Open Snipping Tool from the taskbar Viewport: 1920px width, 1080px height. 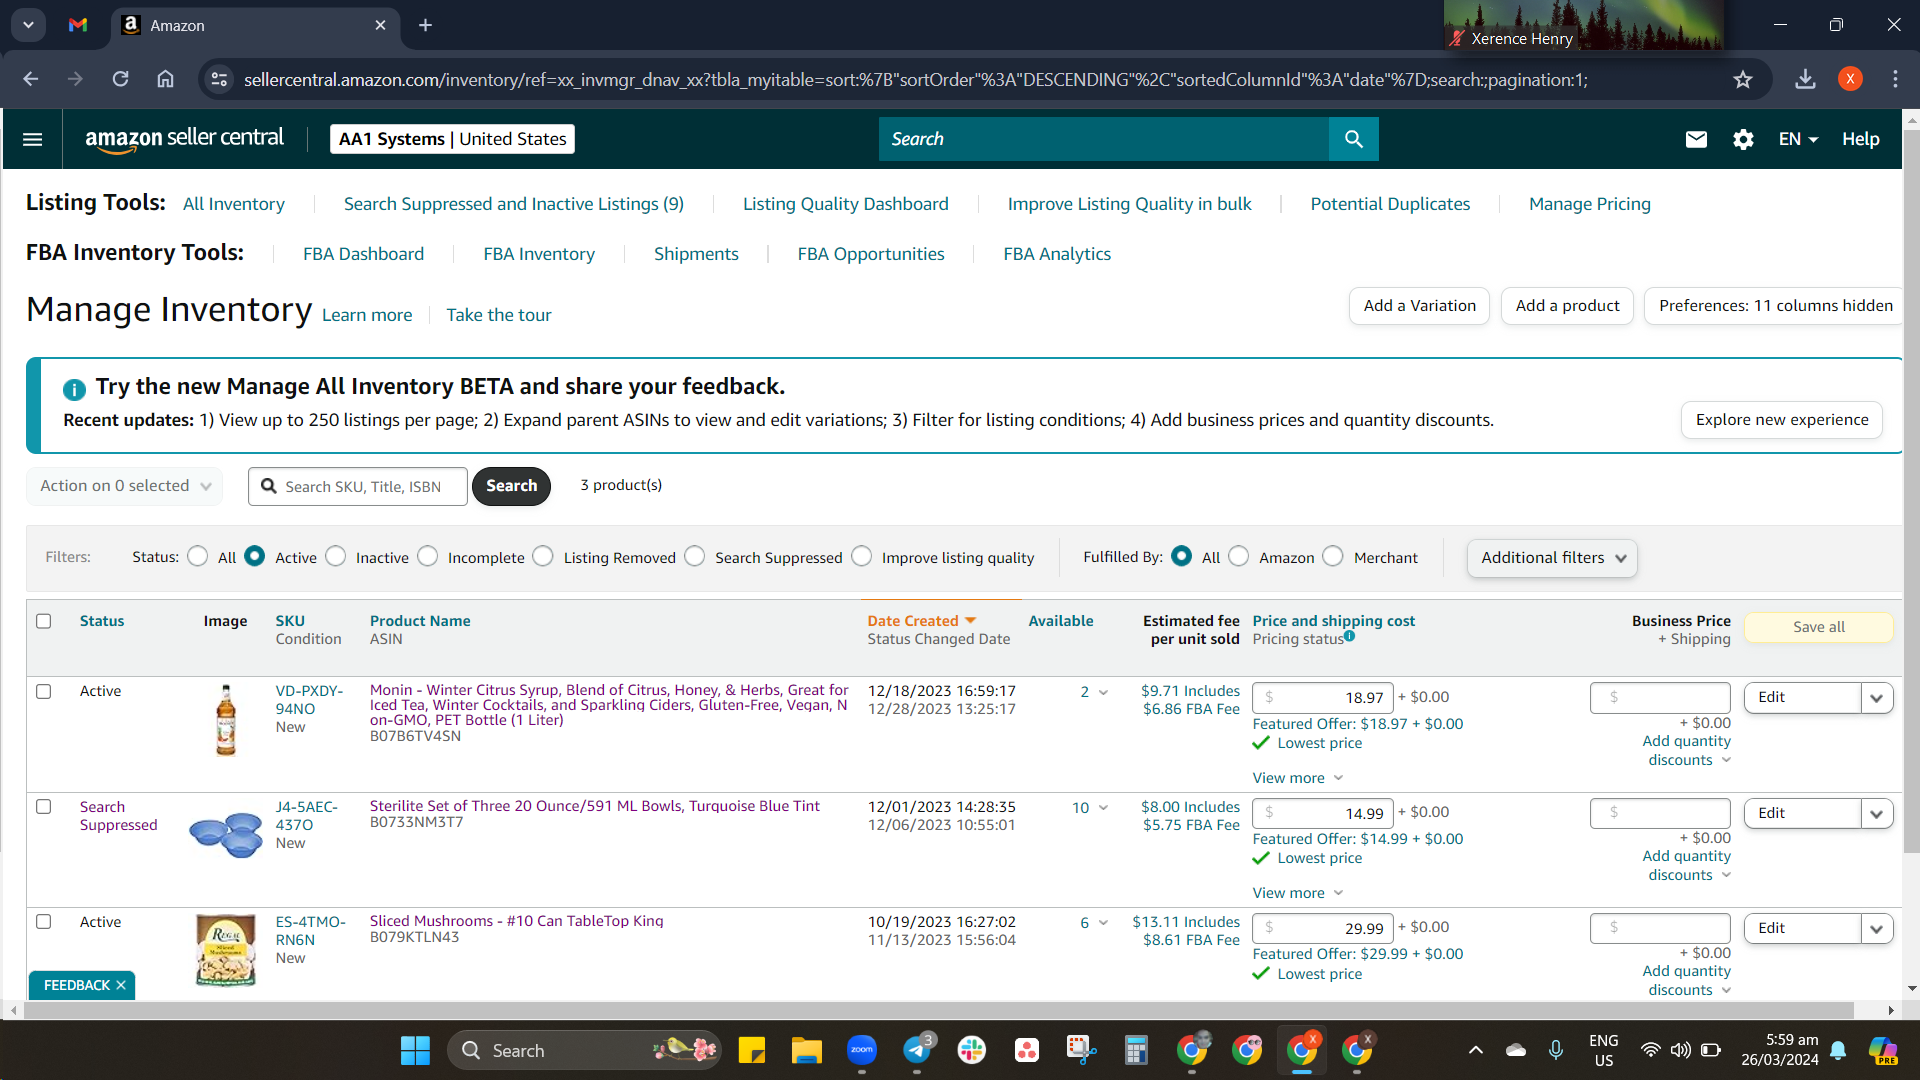1081,1050
